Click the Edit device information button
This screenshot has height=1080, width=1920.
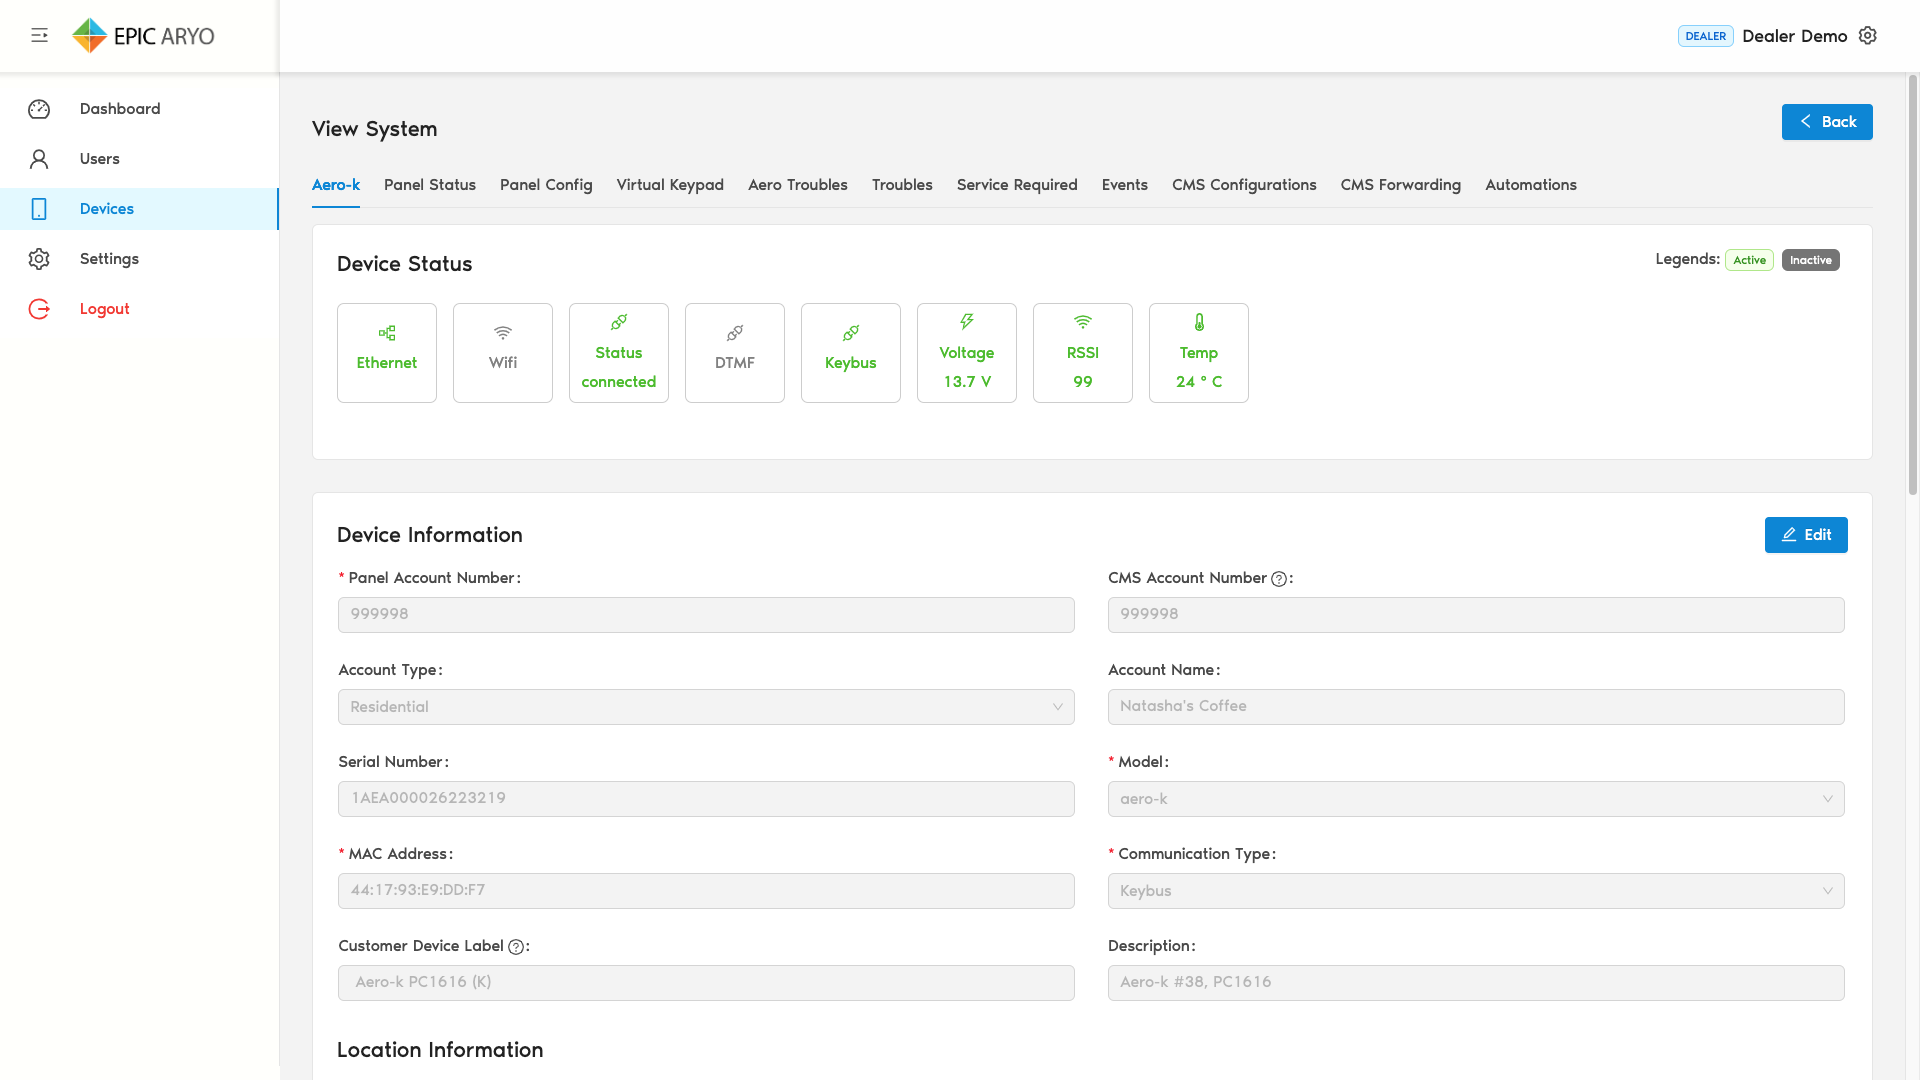[x=1806, y=535]
